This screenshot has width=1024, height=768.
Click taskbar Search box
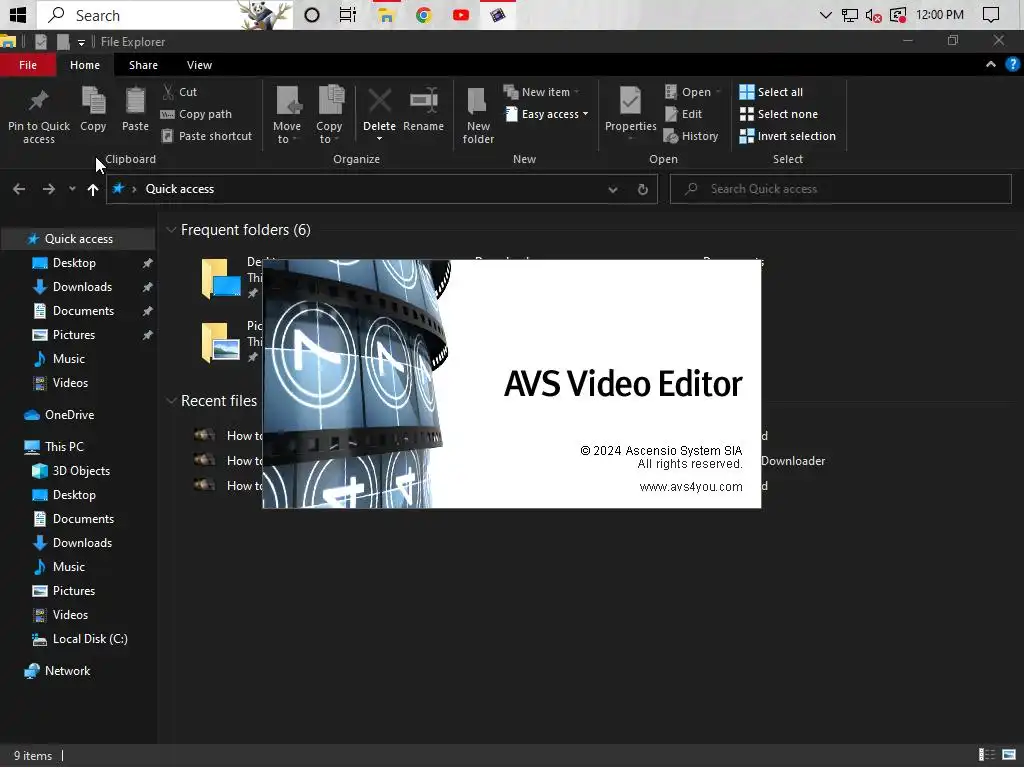coord(165,14)
